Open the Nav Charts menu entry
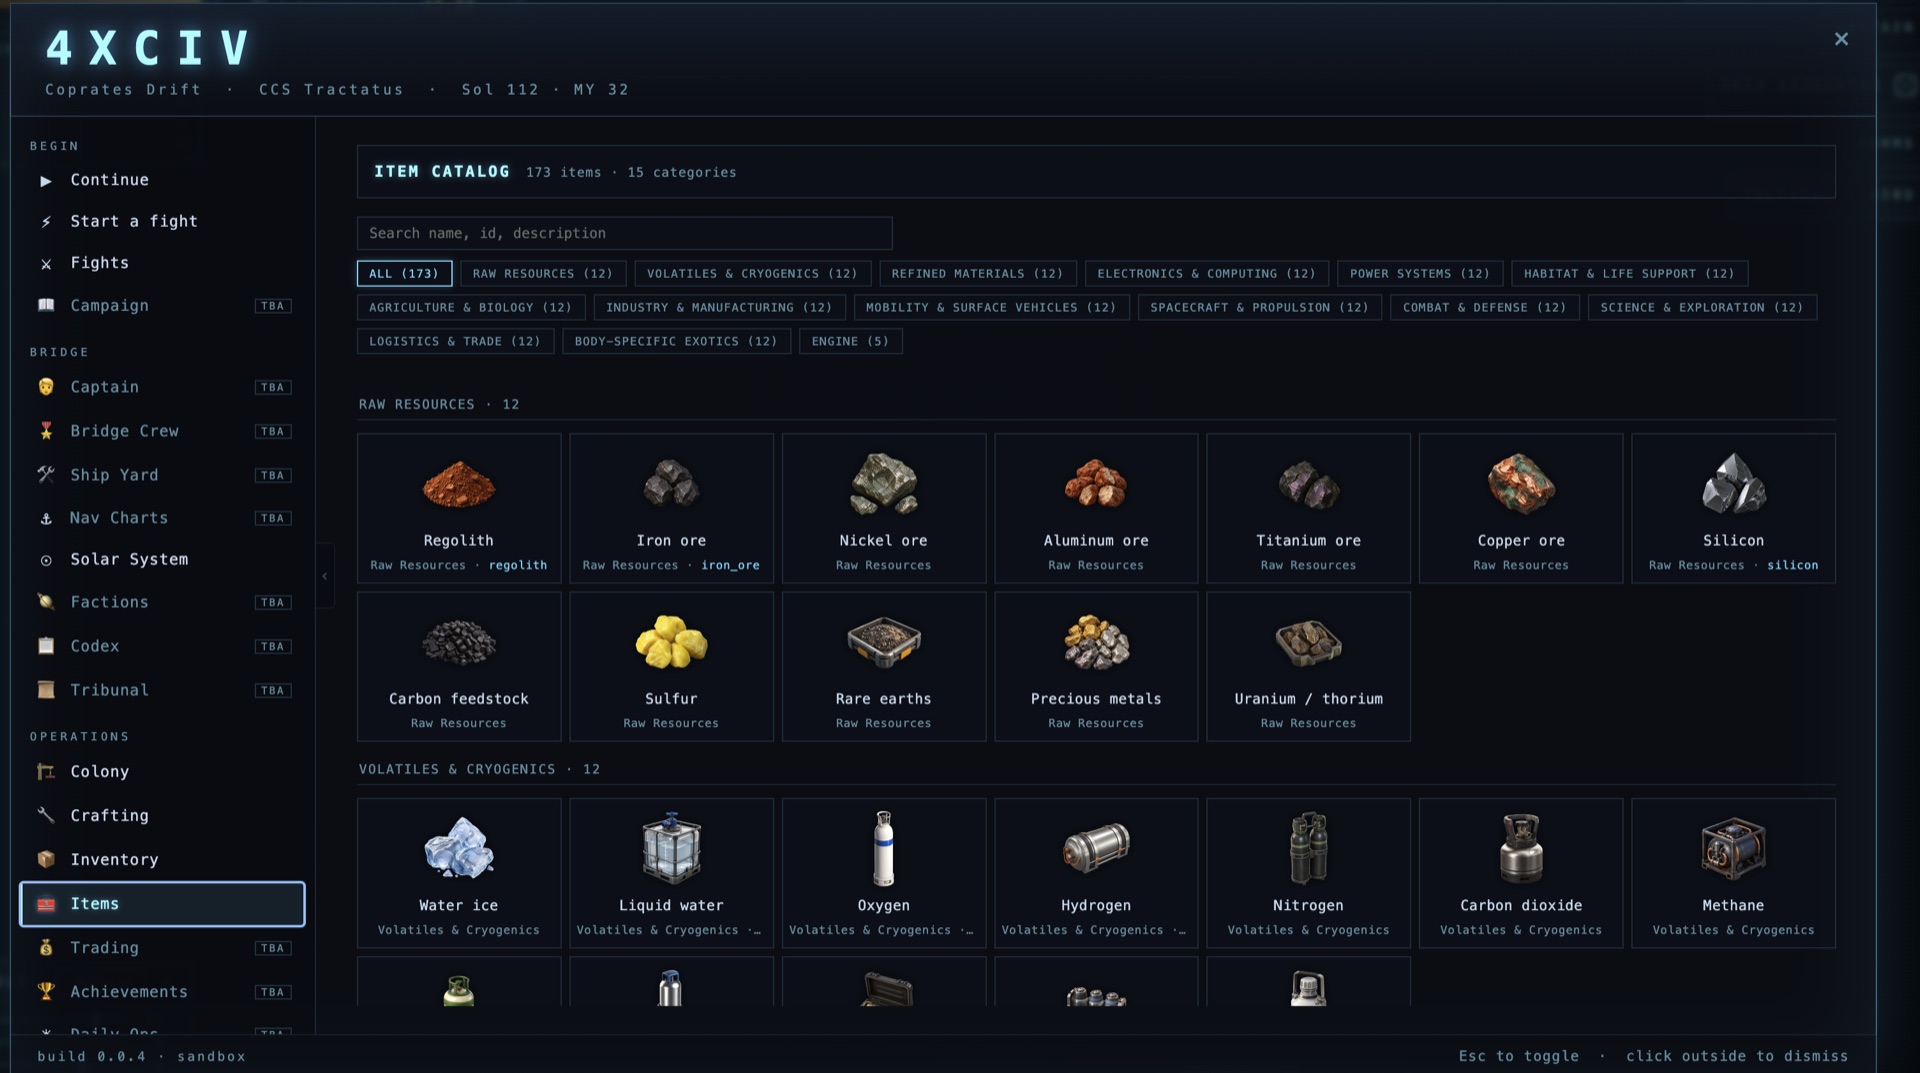Screen dimensions: 1920x1073 [162, 518]
